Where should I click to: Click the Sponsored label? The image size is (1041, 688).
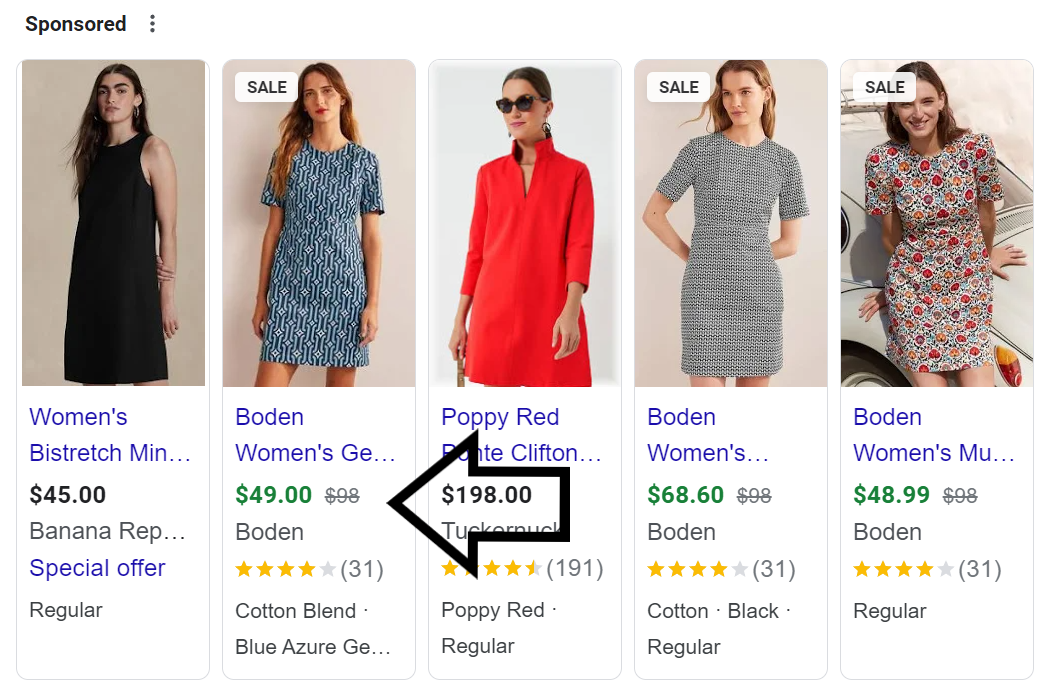[x=75, y=23]
